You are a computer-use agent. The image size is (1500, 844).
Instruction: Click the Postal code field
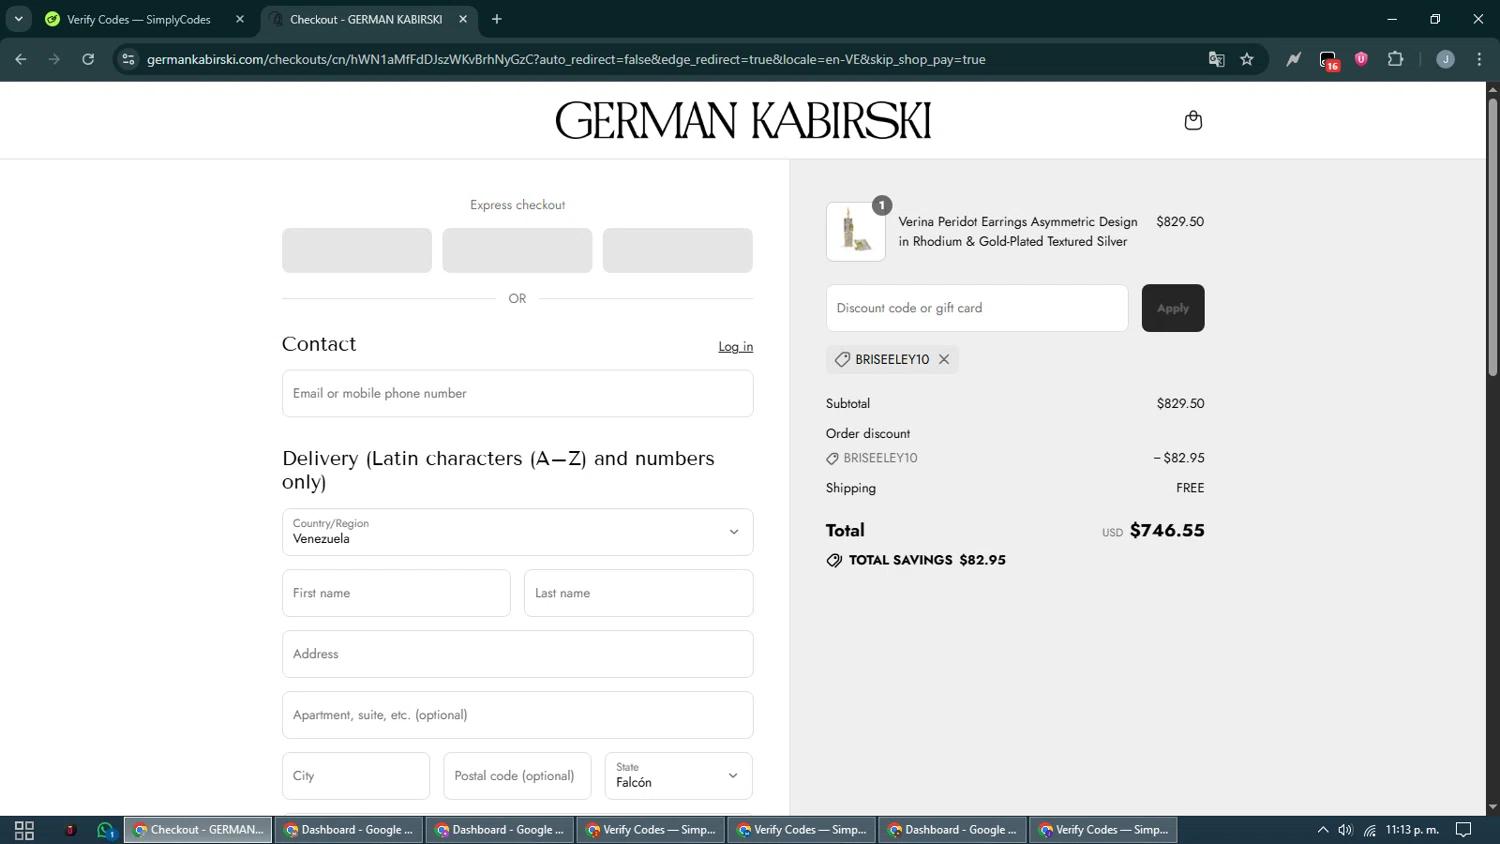[x=517, y=776]
